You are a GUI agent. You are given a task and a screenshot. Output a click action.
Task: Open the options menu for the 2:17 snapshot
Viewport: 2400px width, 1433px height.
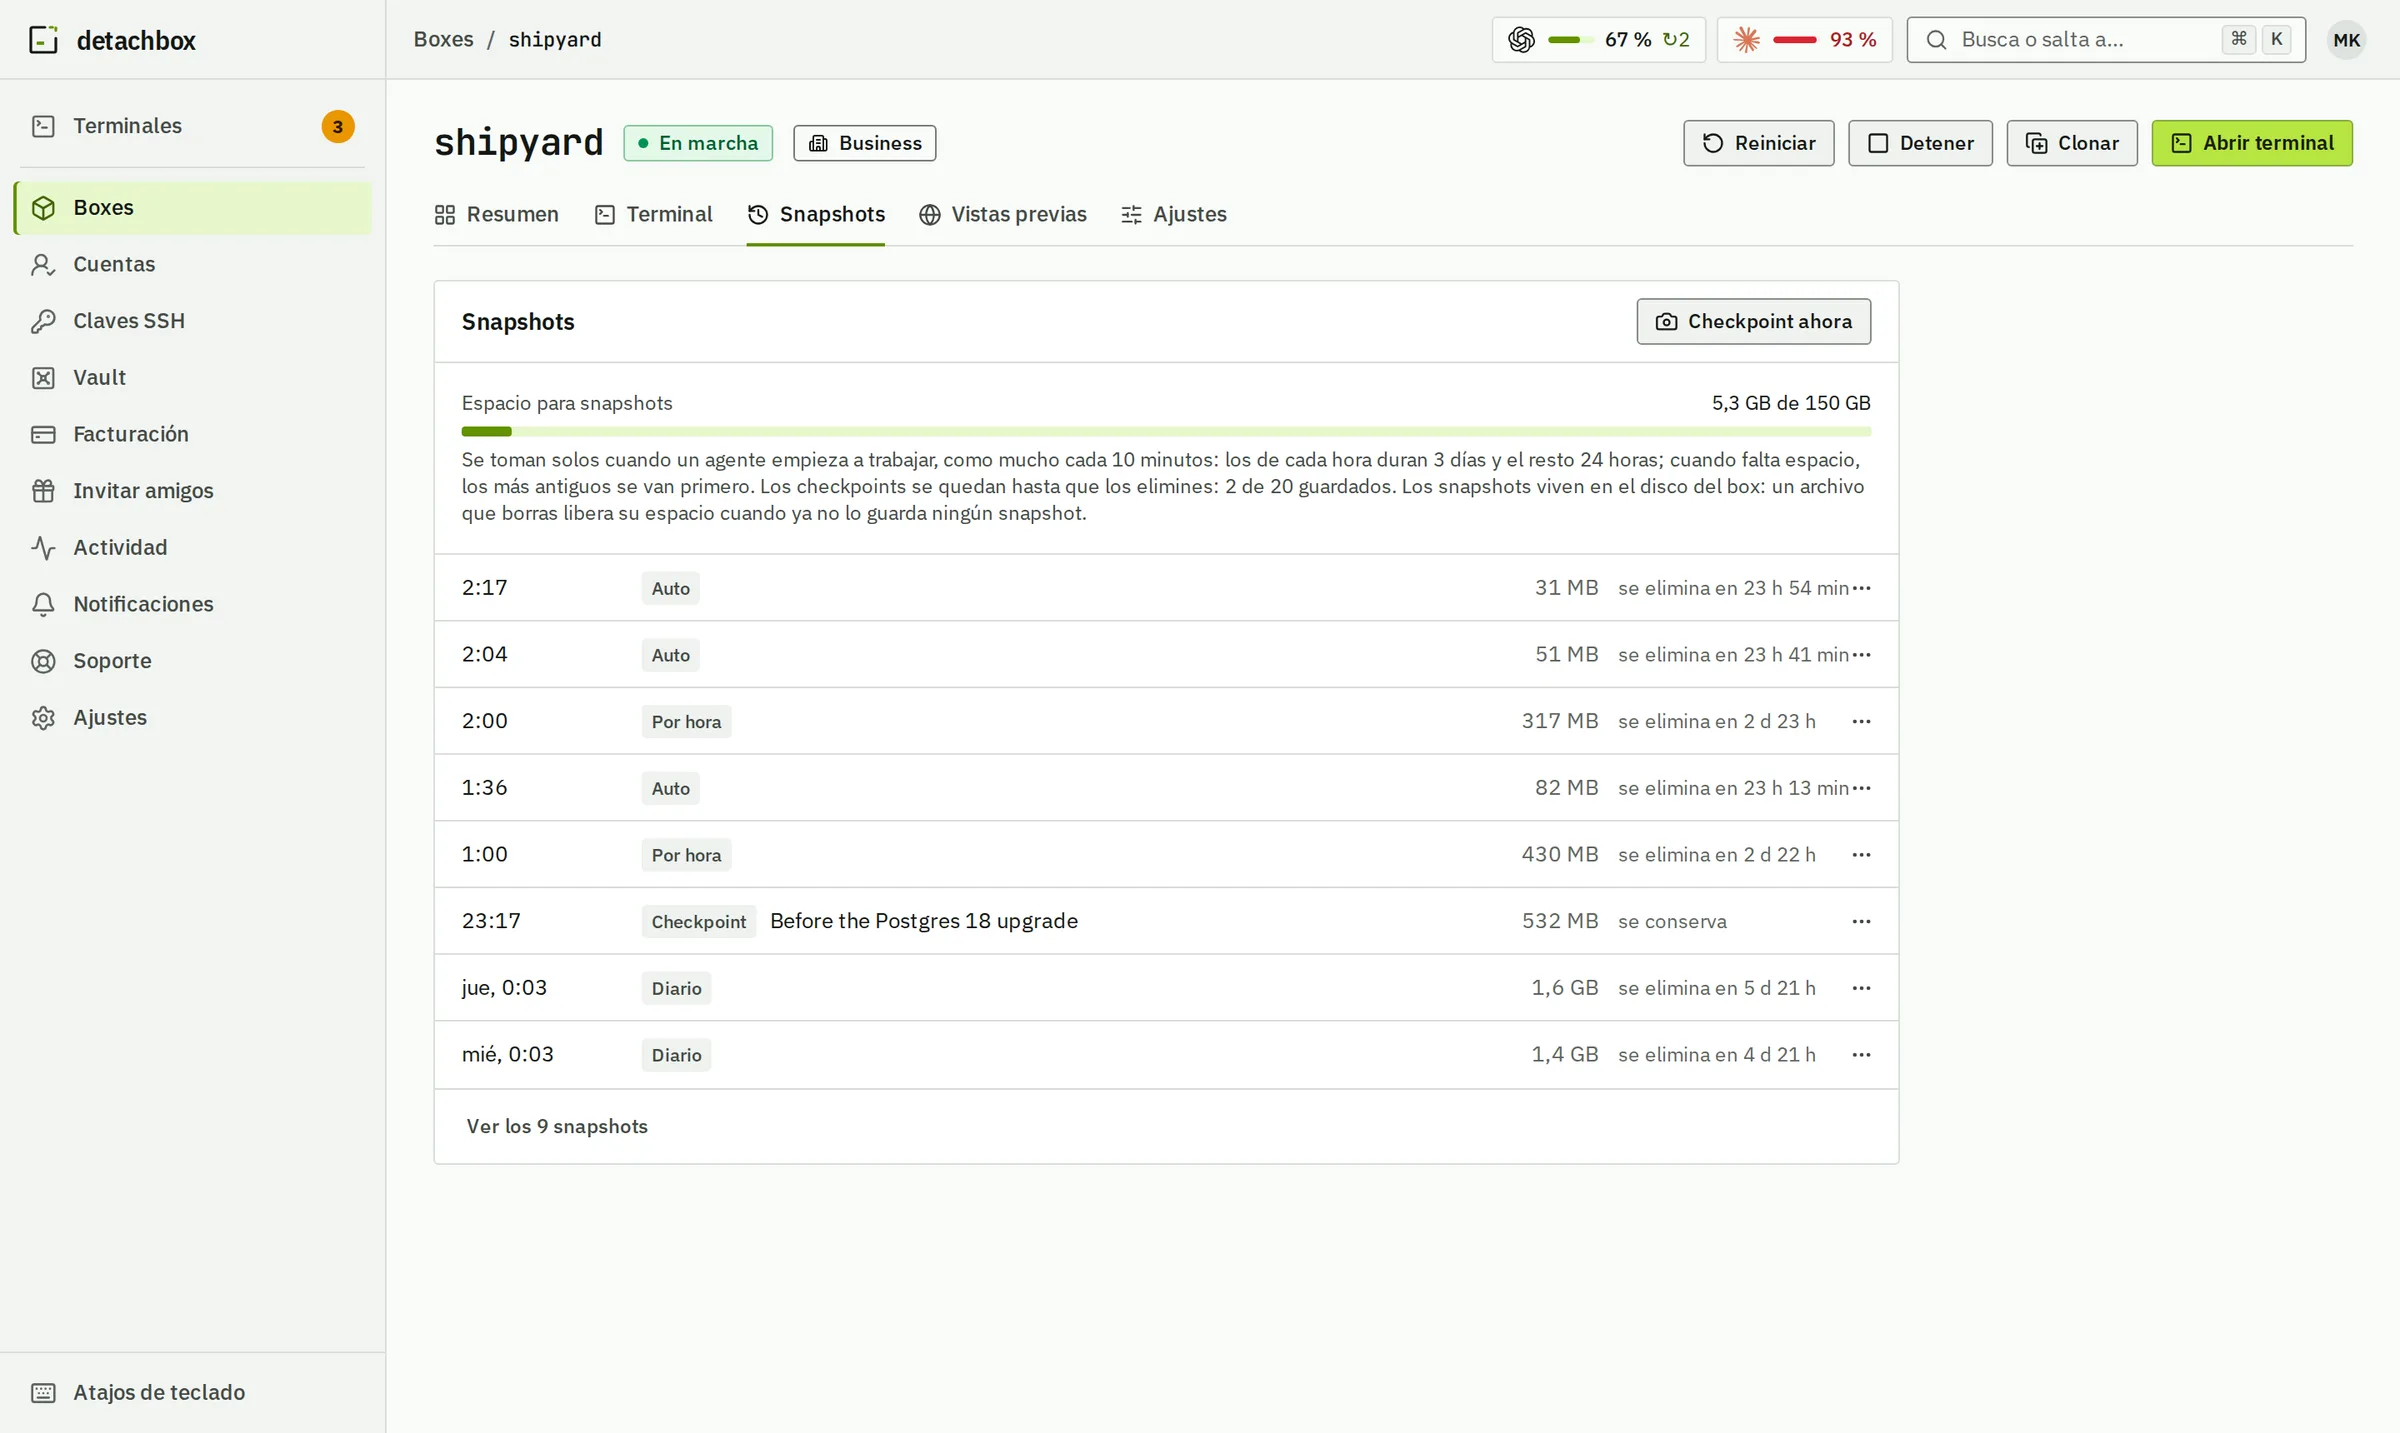click(x=1860, y=588)
